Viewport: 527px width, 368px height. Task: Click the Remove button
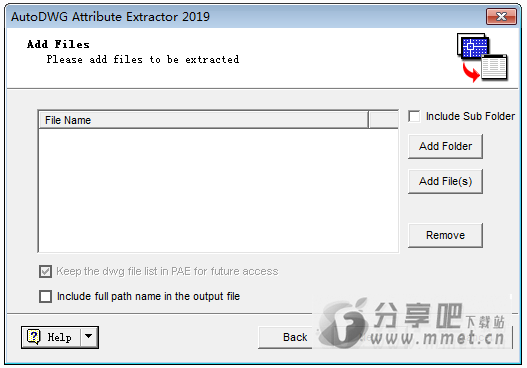pyautogui.click(x=445, y=235)
